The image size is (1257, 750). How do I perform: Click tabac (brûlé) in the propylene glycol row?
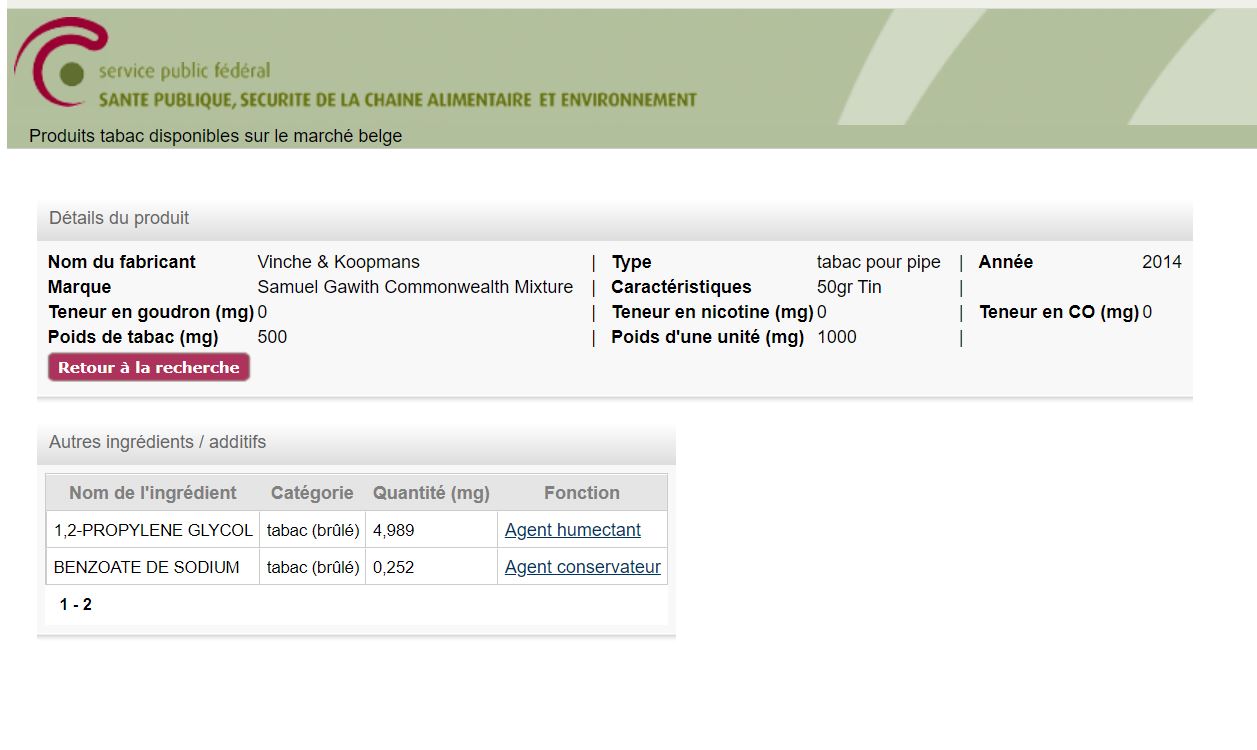pyautogui.click(x=313, y=530)
